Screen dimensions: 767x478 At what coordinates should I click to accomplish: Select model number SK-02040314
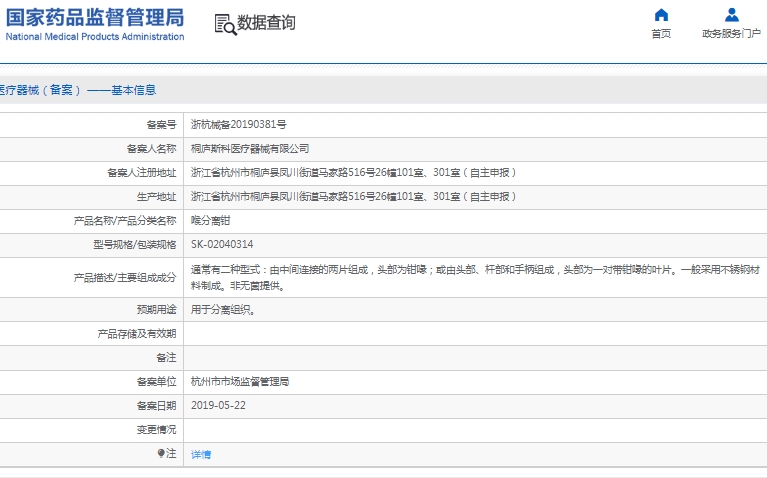click(222, 245)
